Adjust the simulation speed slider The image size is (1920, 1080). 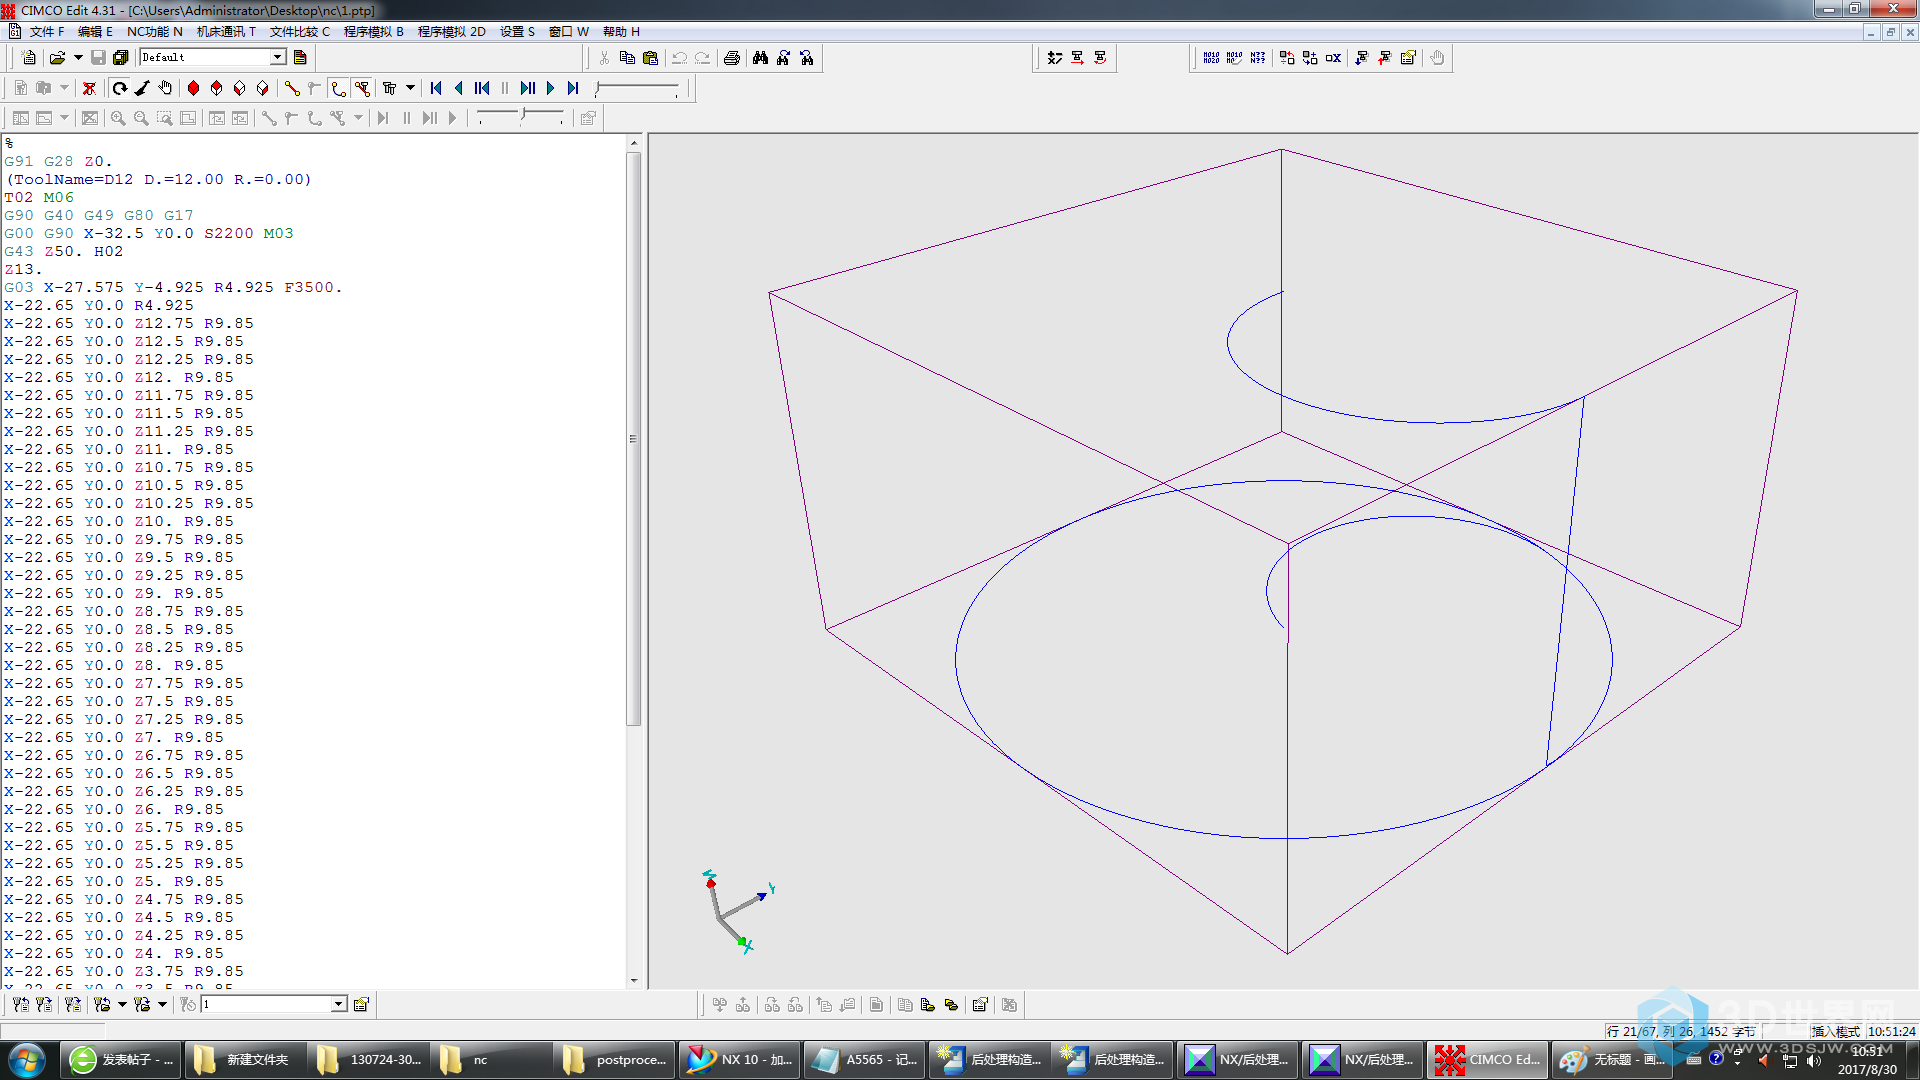coord(637,88)
